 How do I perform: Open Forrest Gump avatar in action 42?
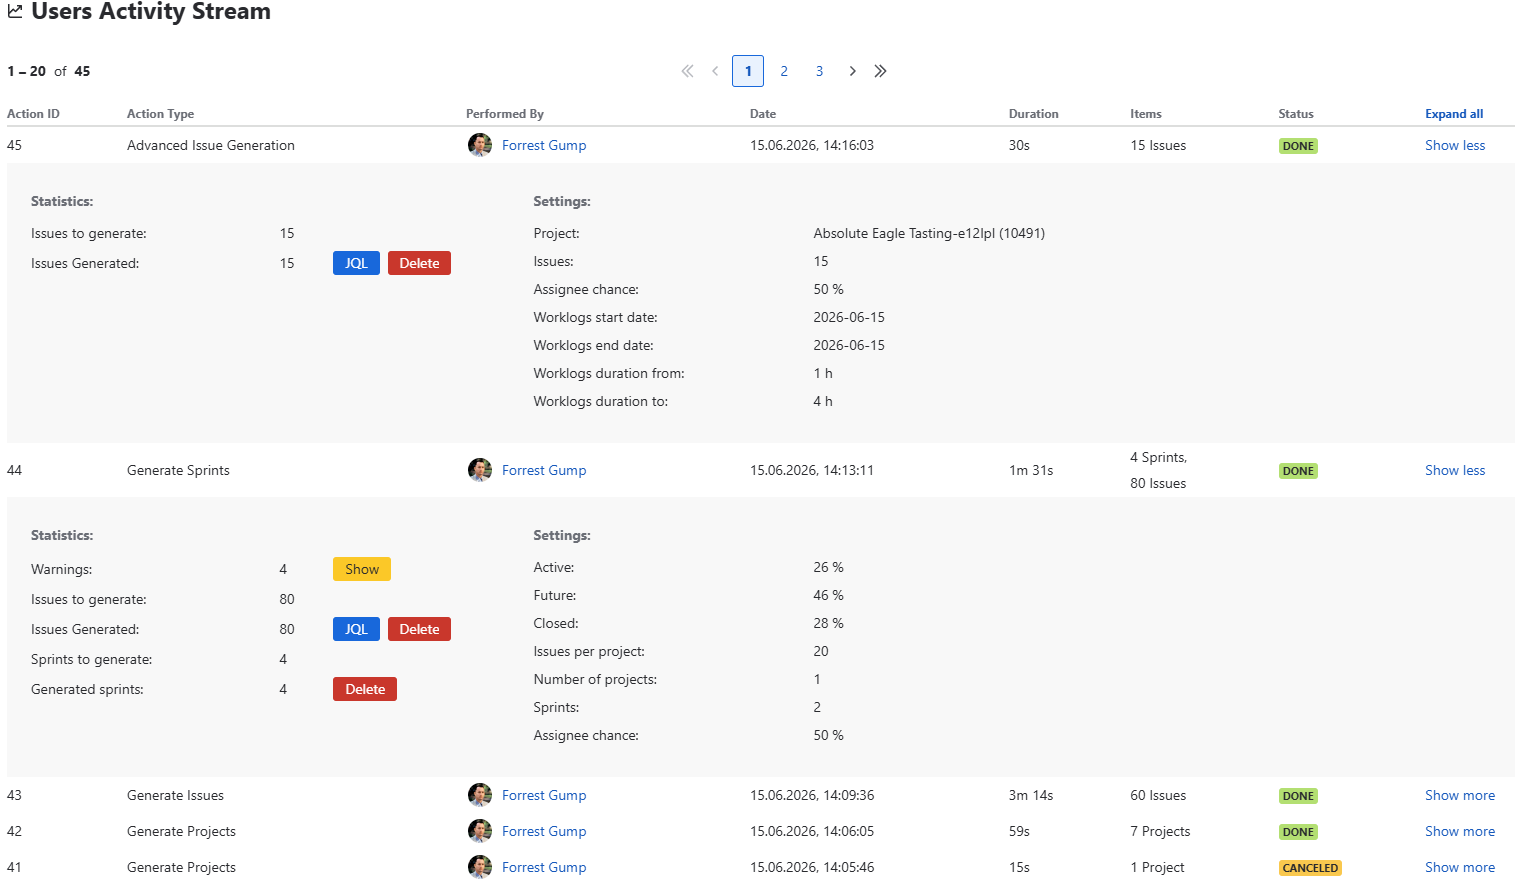(480, 831)
